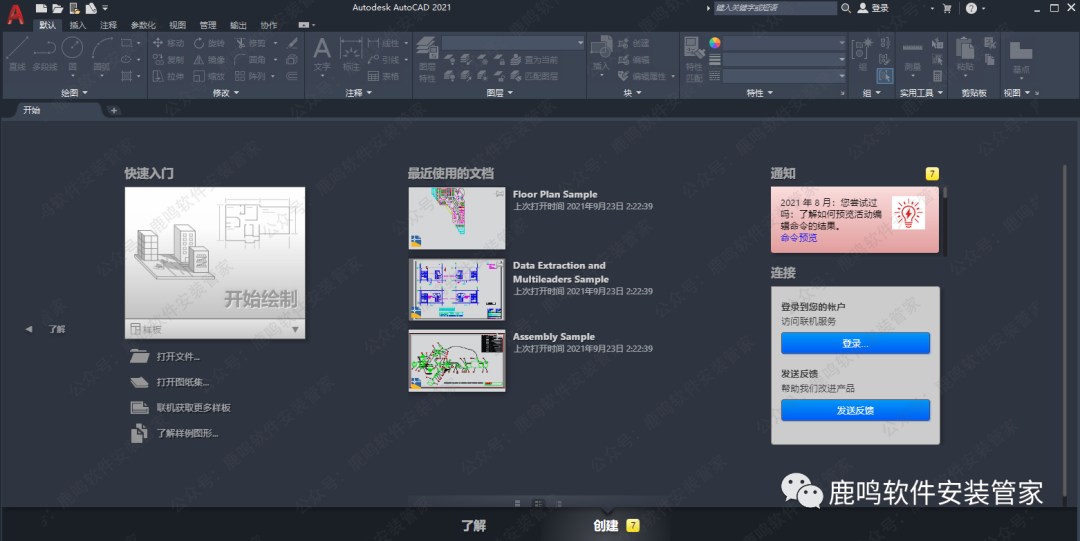Expand the 样板 template dropdown
Viewport: 1080px width, 541px height.
click(295, 329)
